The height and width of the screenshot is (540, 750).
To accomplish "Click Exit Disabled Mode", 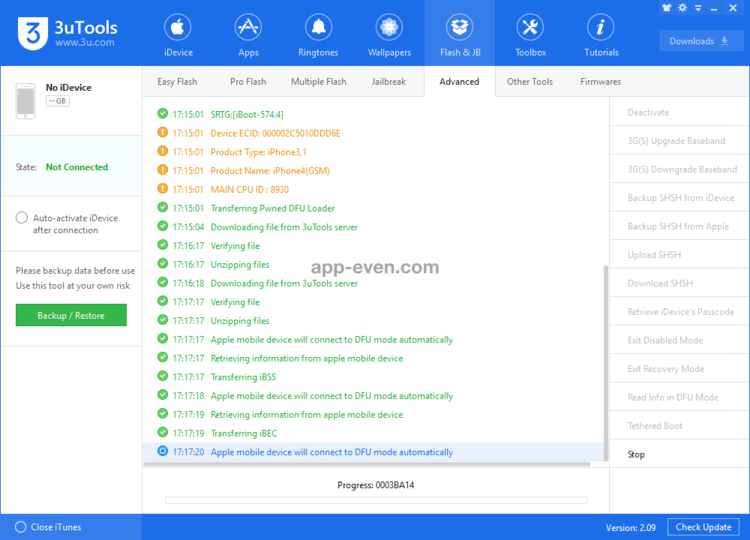I will pyautogui.click(x=679, y=340).
